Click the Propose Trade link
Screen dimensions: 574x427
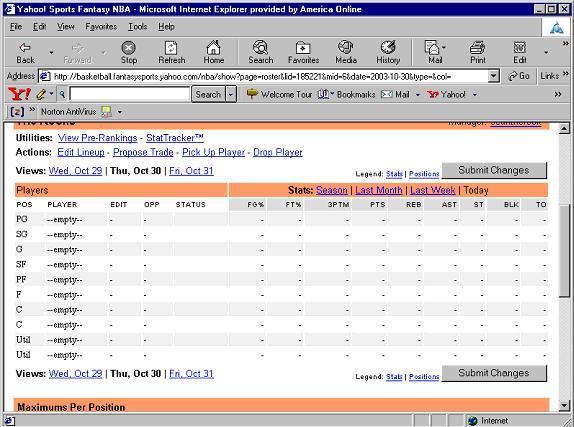point(143,152)
